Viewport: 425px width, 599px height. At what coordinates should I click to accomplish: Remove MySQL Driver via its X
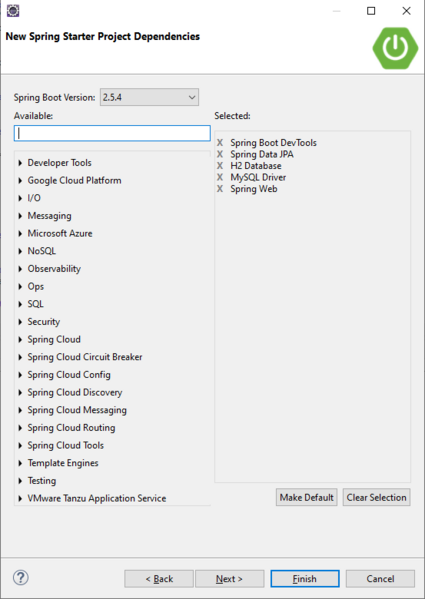coord(220,177)
